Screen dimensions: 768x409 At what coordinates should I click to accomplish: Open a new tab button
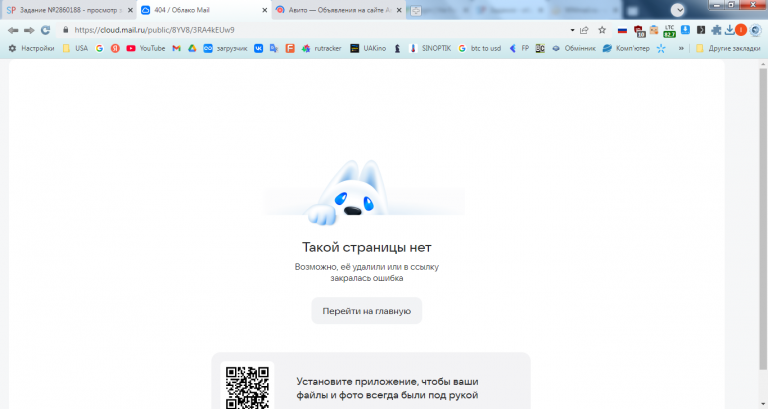pyautogui.click(x=415, y=10)
